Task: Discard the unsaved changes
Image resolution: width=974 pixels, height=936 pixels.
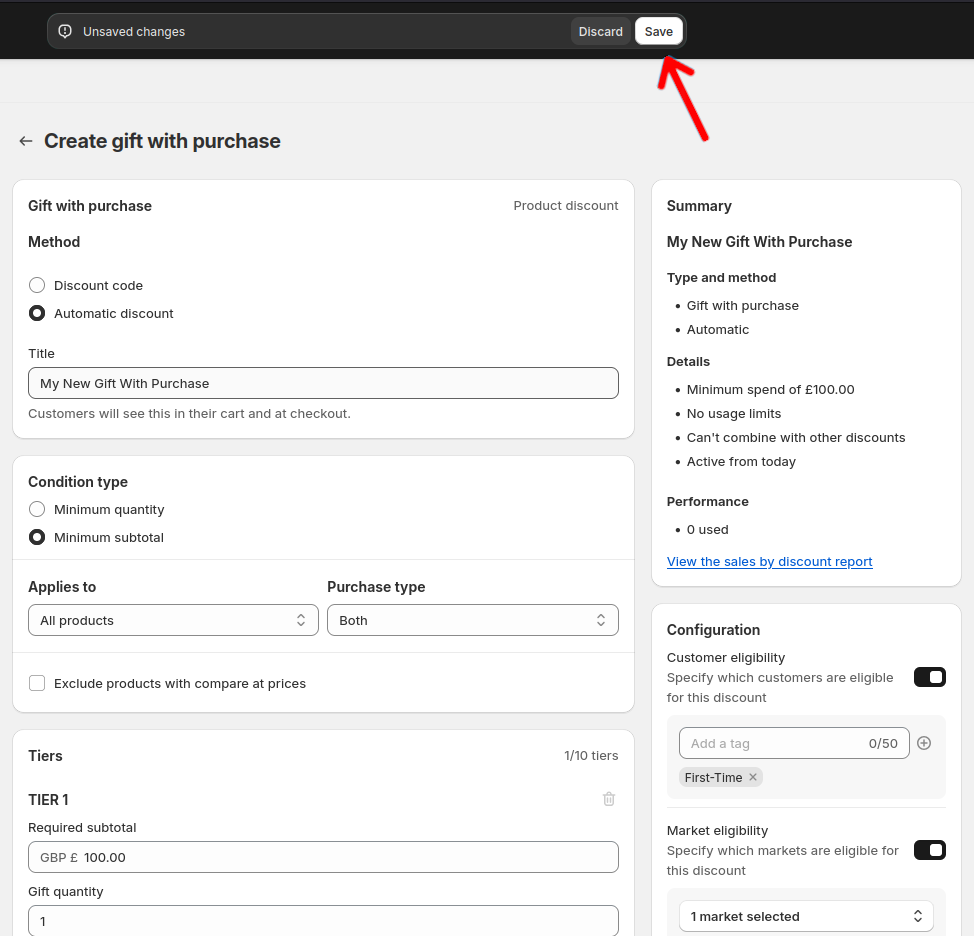Action: [600, 32]
